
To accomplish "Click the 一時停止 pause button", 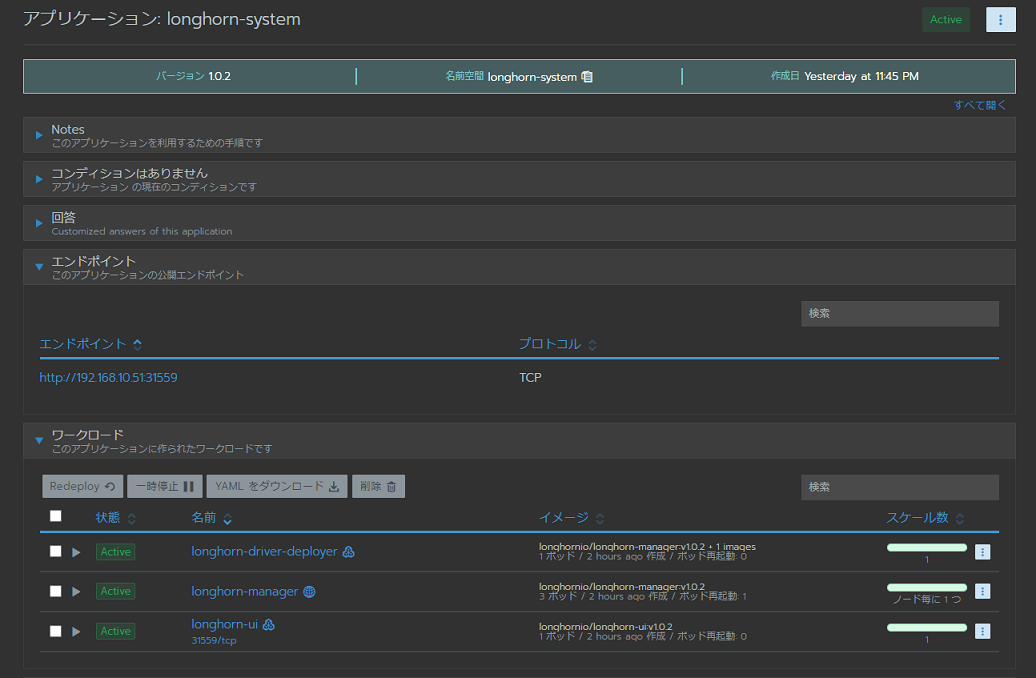I will point(165,486).
